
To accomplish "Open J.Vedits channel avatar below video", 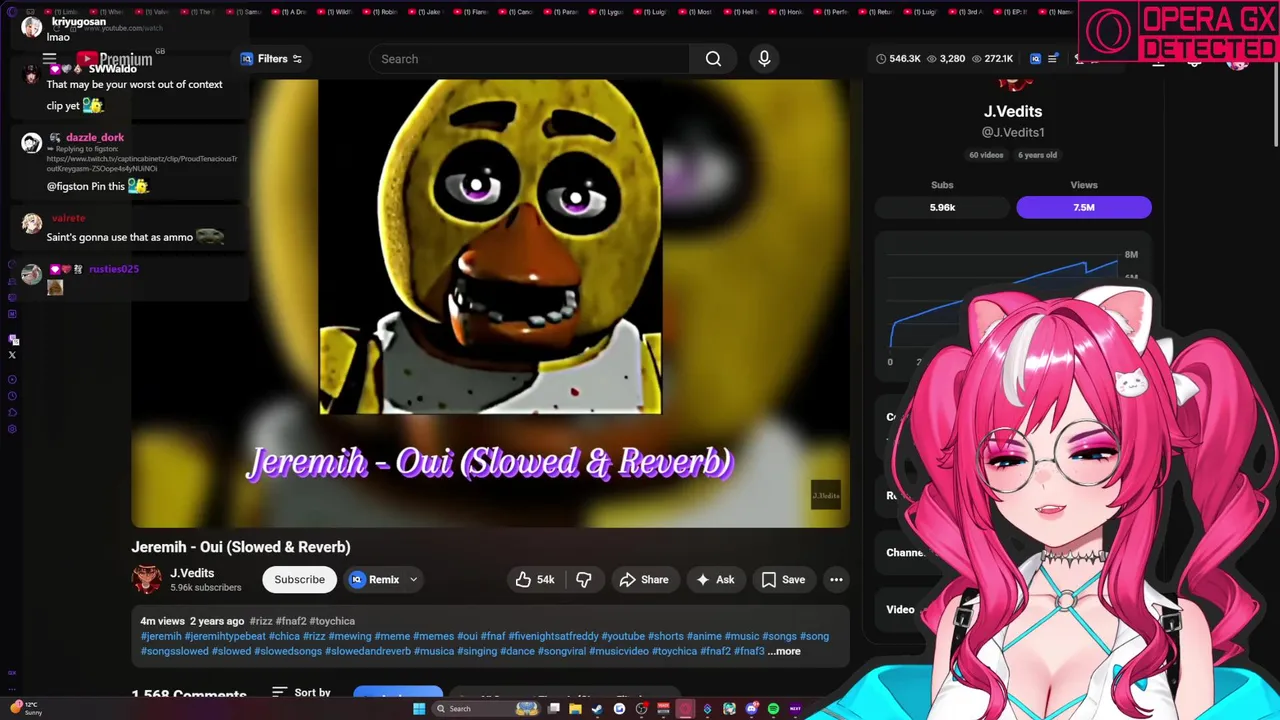I will (x=147, y=580).
